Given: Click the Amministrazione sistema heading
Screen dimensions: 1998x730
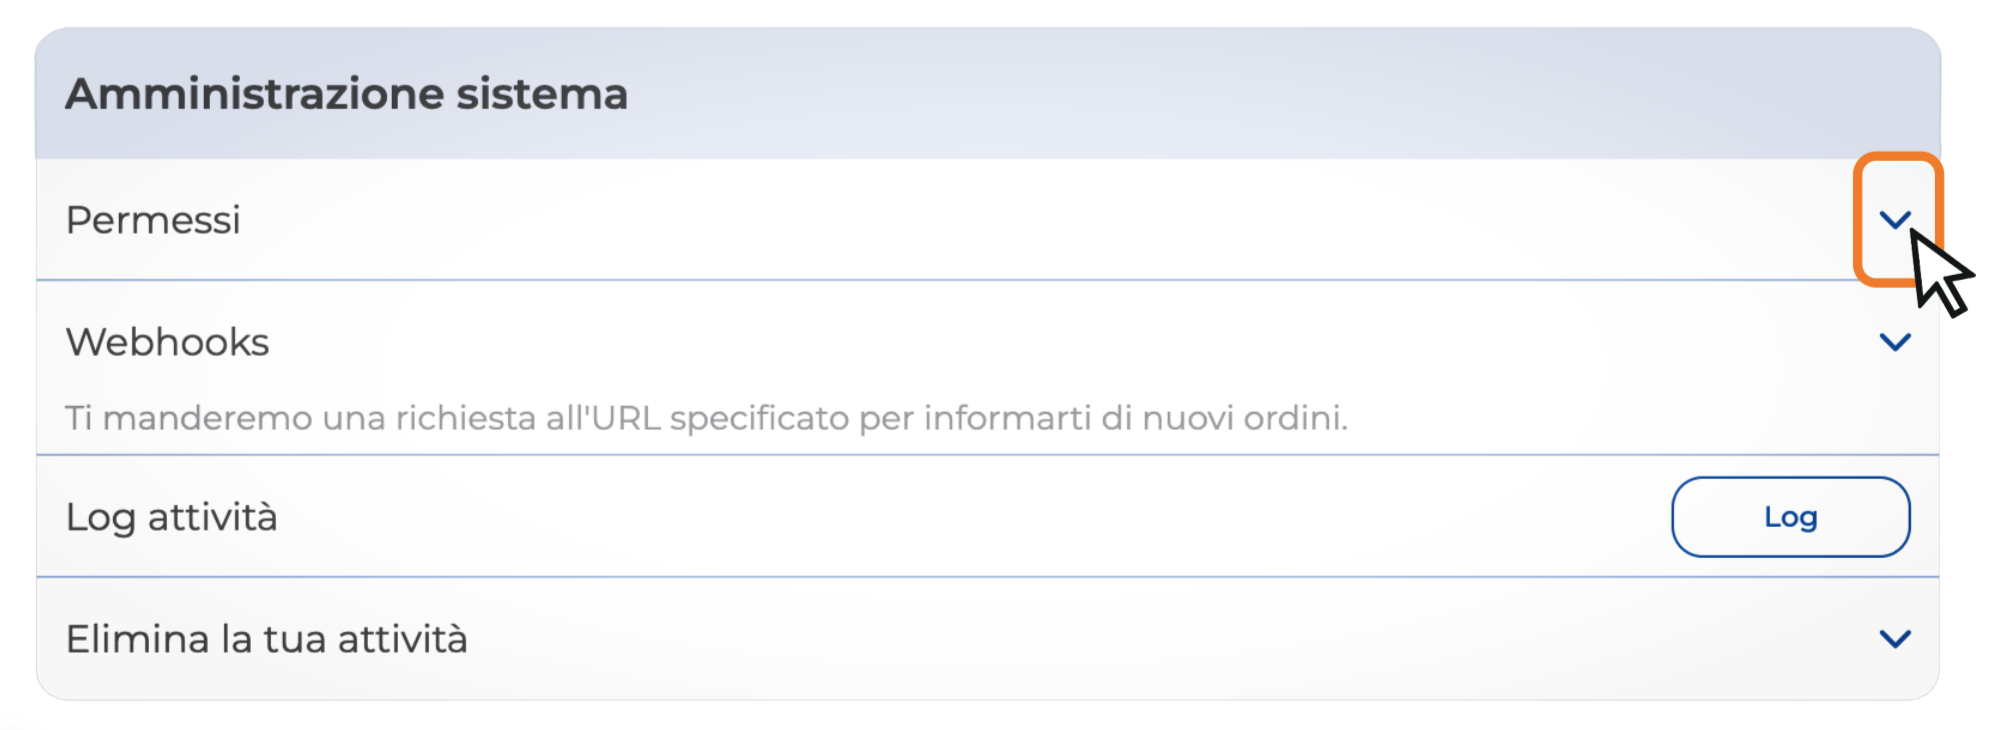Looking at the screenshot, I should 346,94.
